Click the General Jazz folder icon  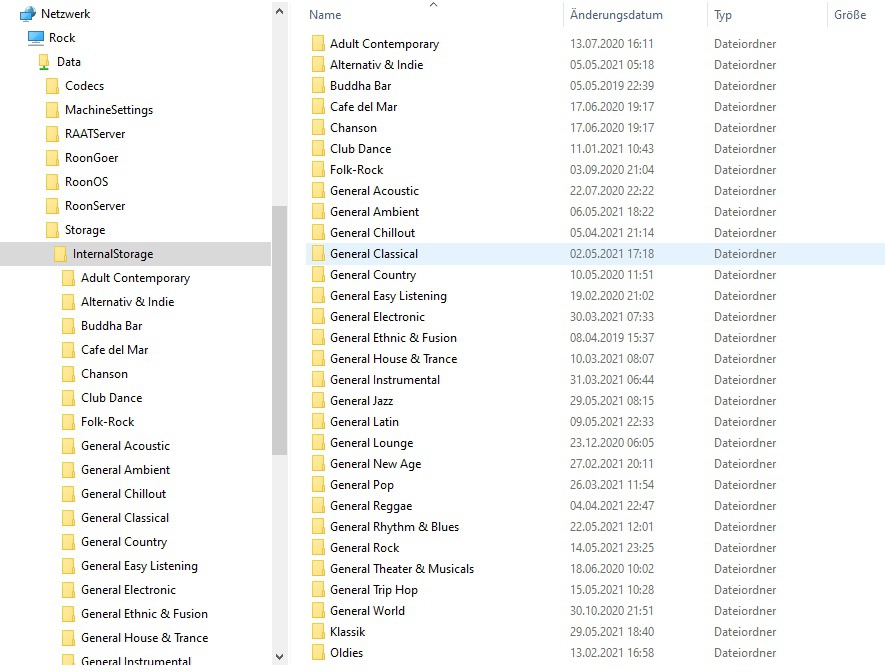[x=318, y=401]
